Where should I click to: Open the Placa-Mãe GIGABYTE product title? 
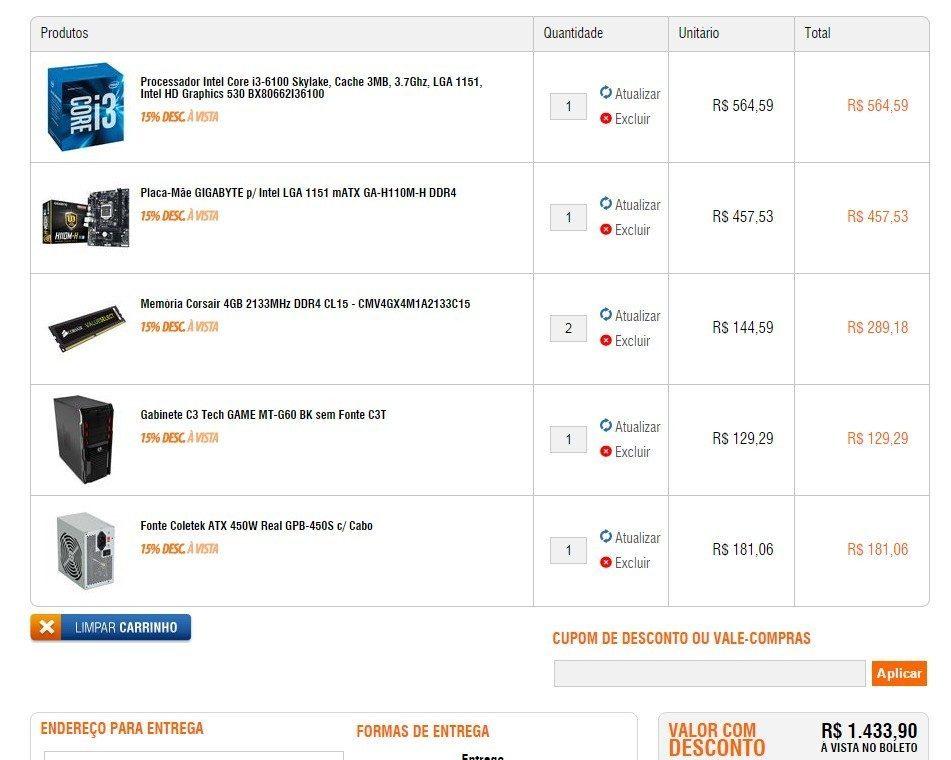point(298,193)
